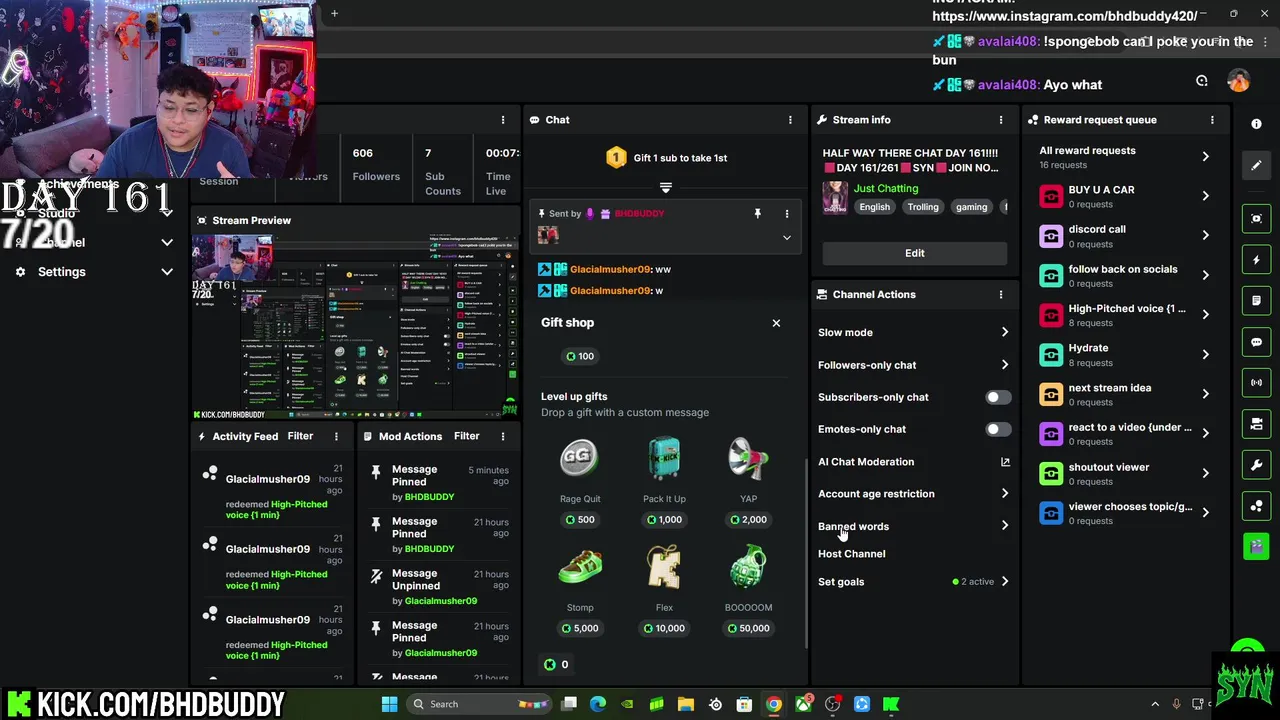Viewport: 1280px width, 720px height.
Task: Open the wrench tools sidebar icon
Action: coord(1256,465)
